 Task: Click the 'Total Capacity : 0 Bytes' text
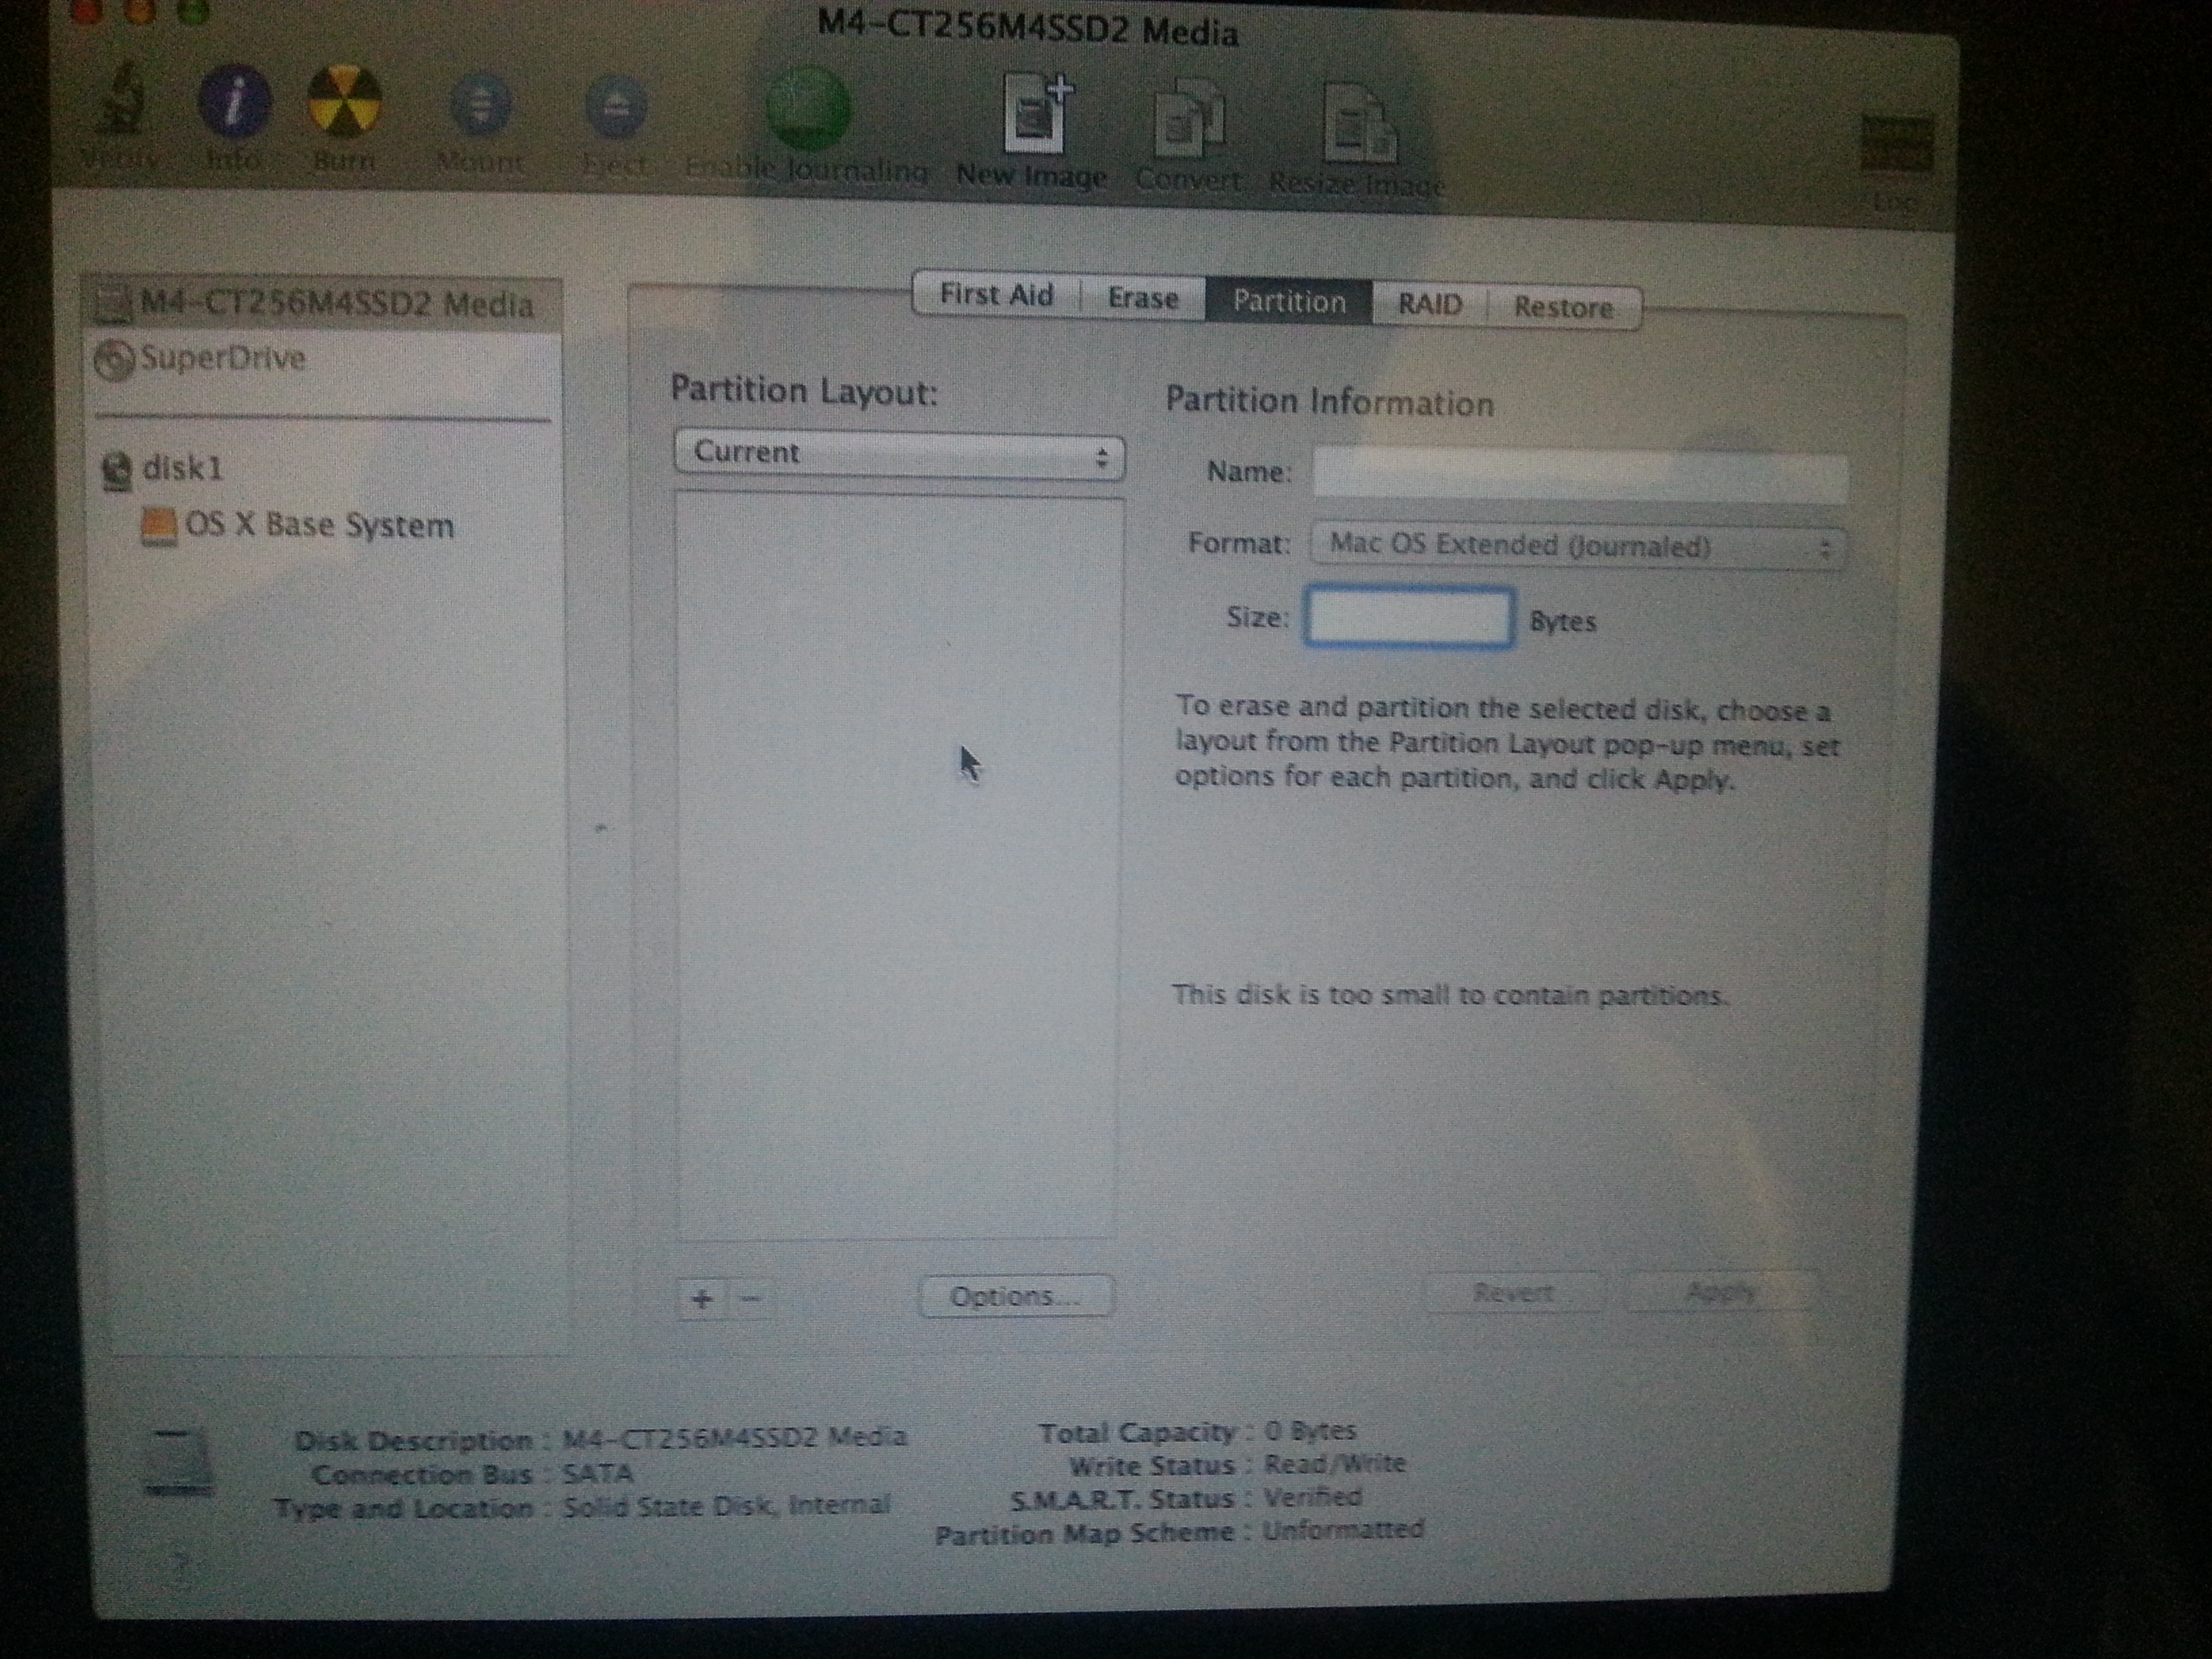[x=1197, y=1433]
